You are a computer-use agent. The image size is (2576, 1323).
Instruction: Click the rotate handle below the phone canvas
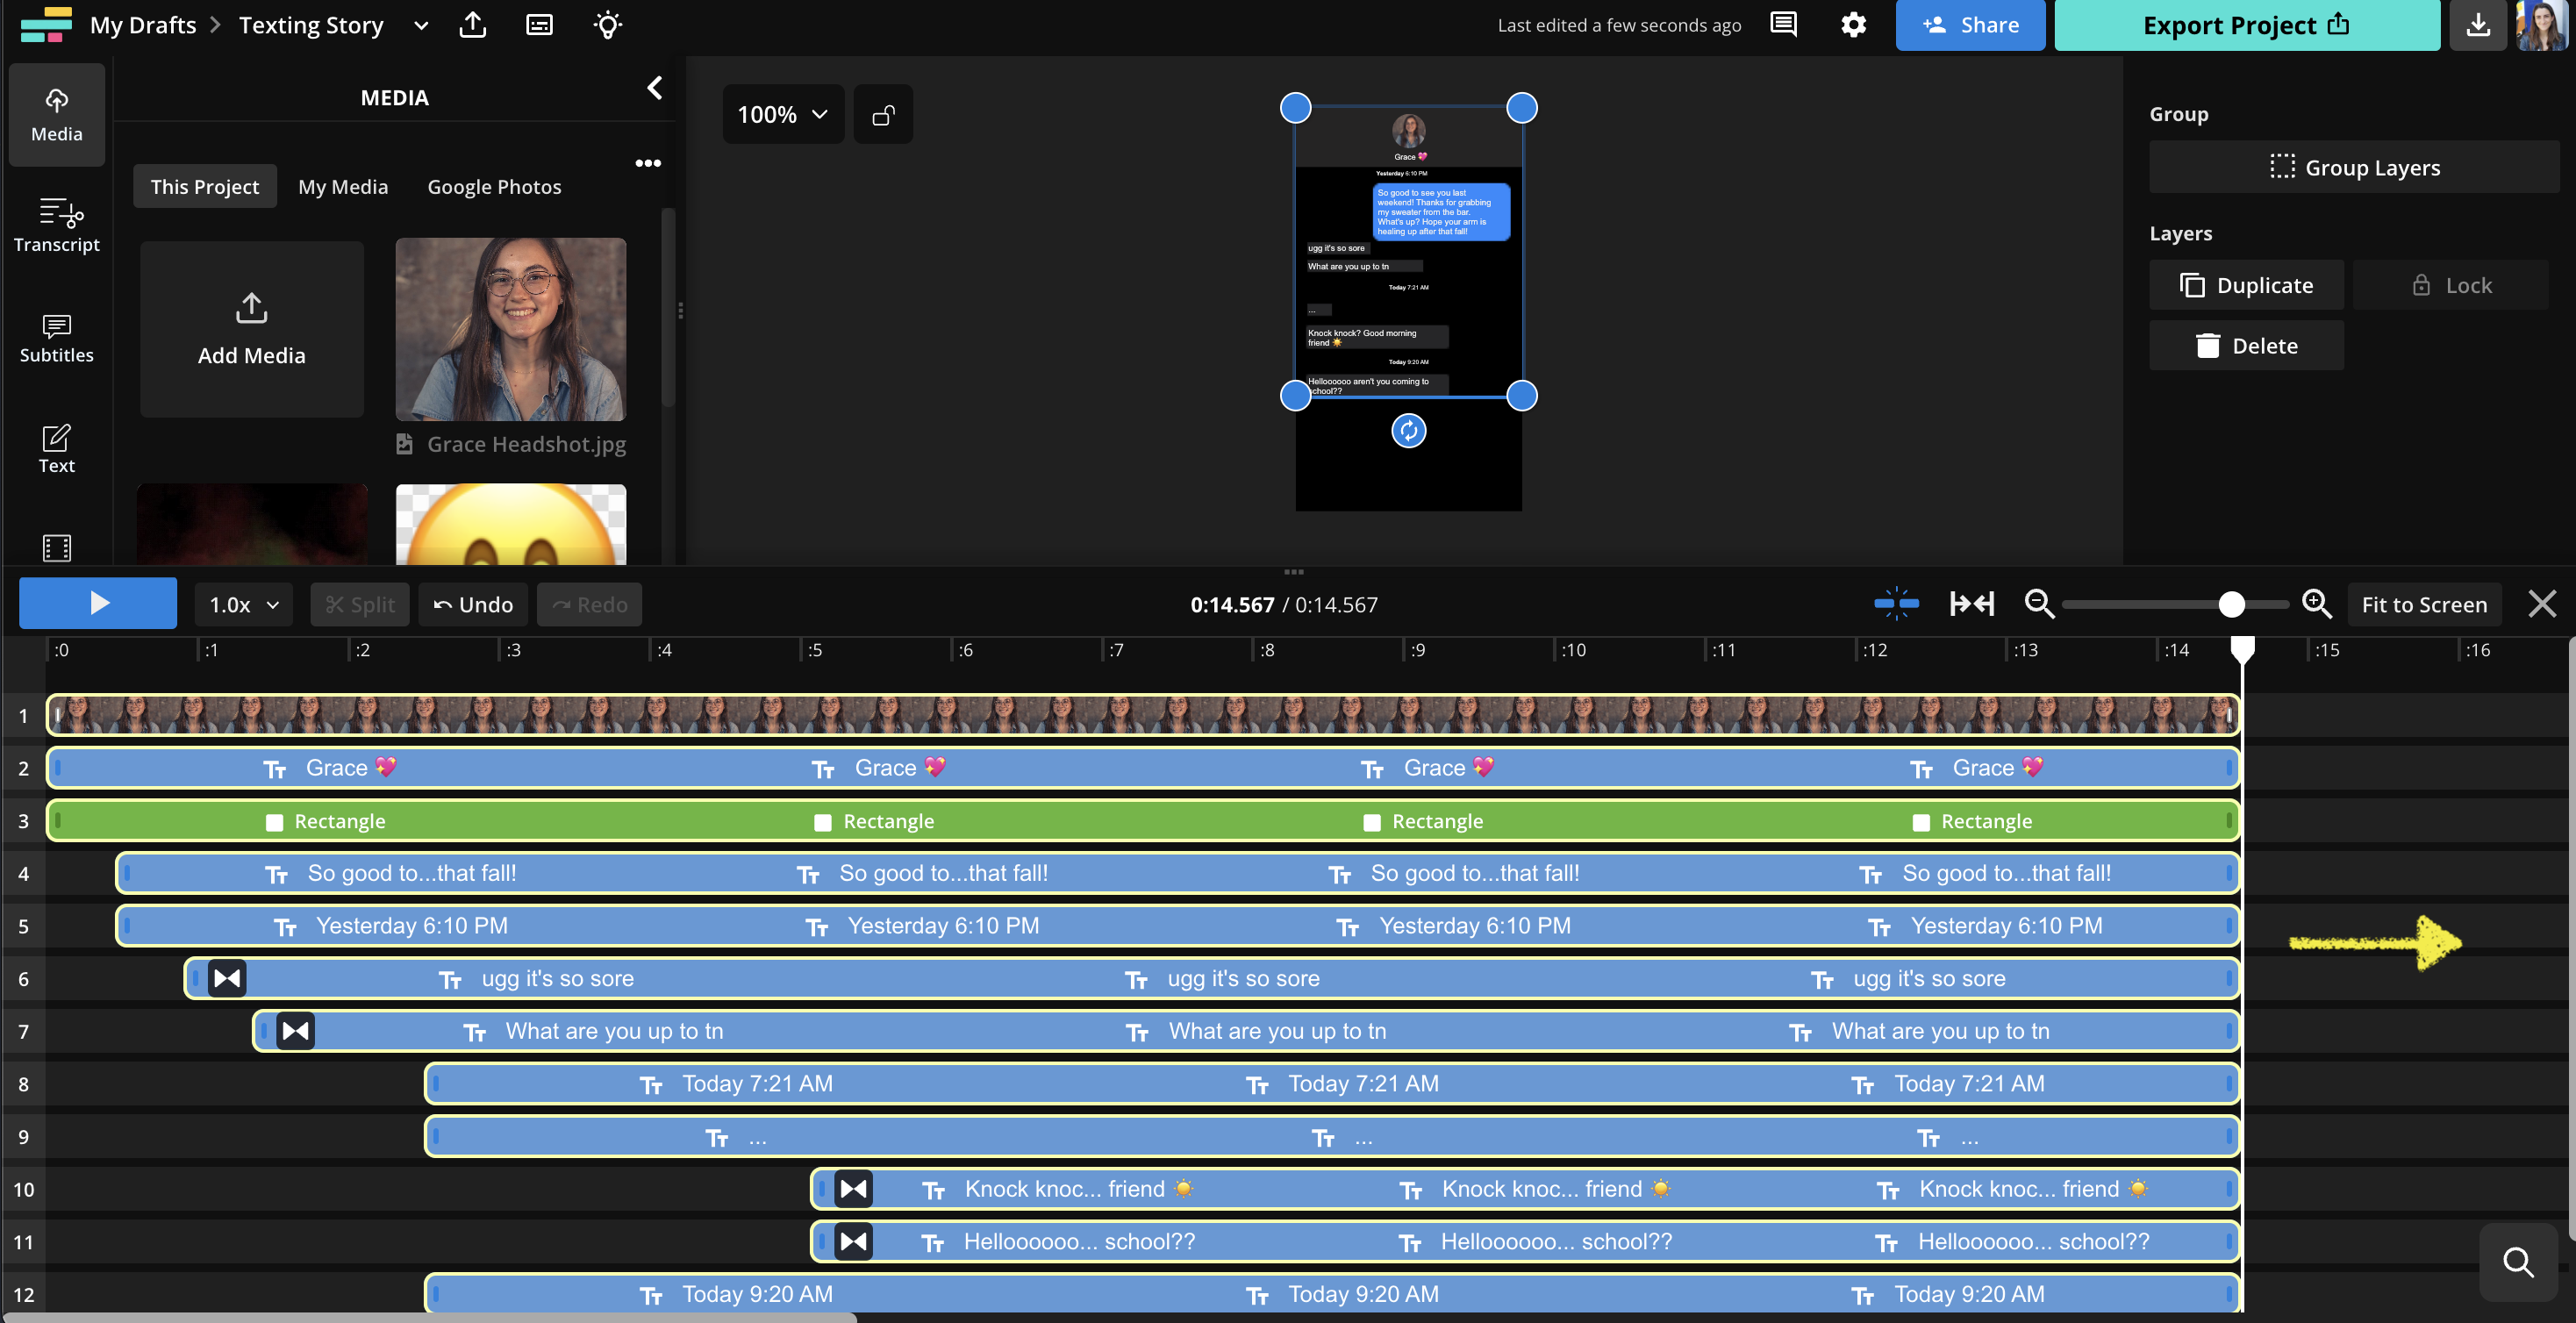click(1408, 431)
